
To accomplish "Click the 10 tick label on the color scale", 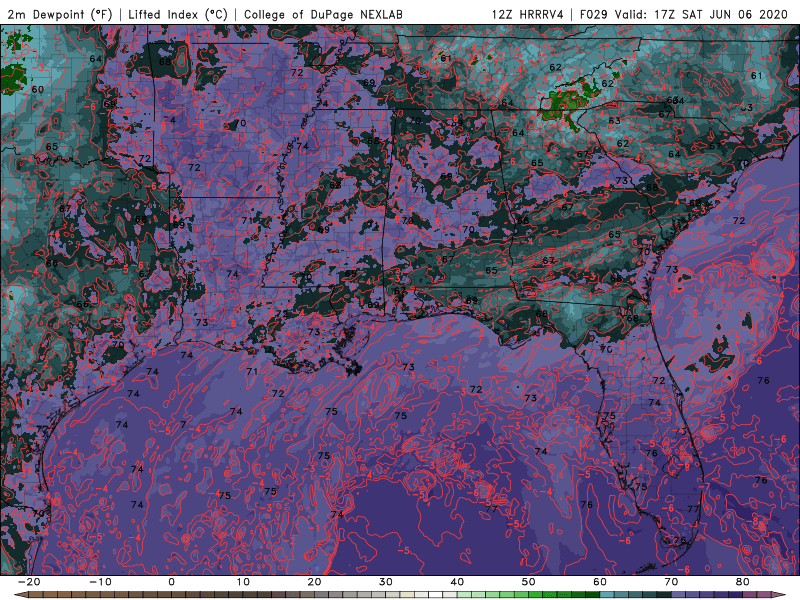I will (x=243, y=582).
